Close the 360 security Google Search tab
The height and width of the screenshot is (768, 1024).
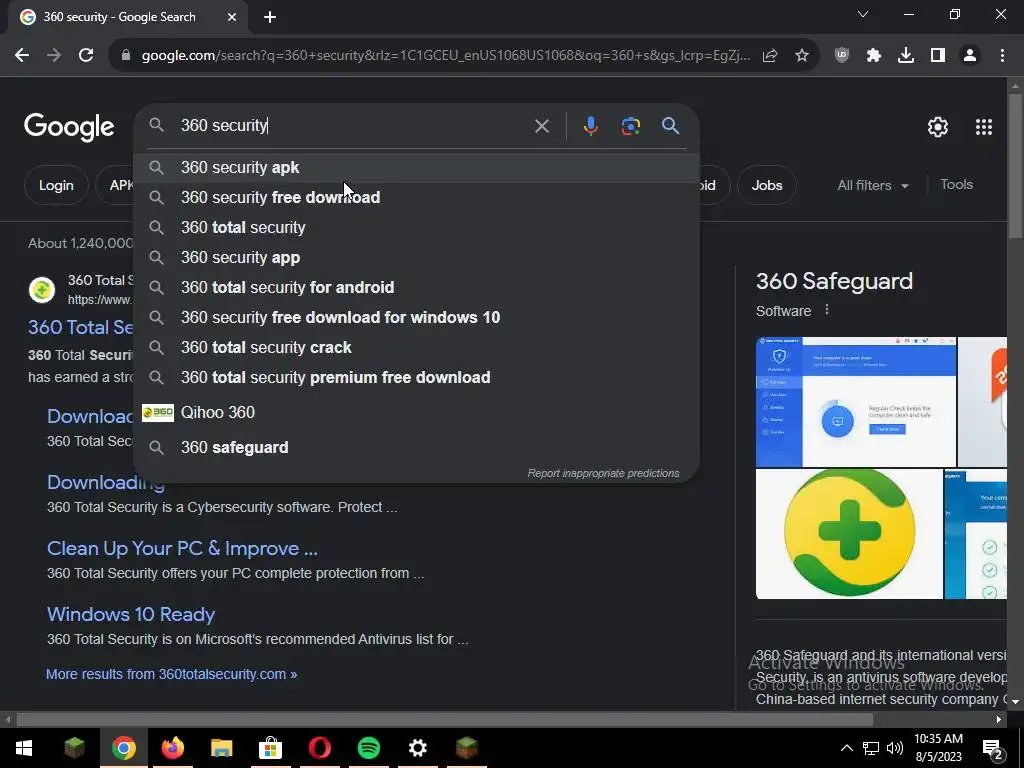(x=232, y=17)
